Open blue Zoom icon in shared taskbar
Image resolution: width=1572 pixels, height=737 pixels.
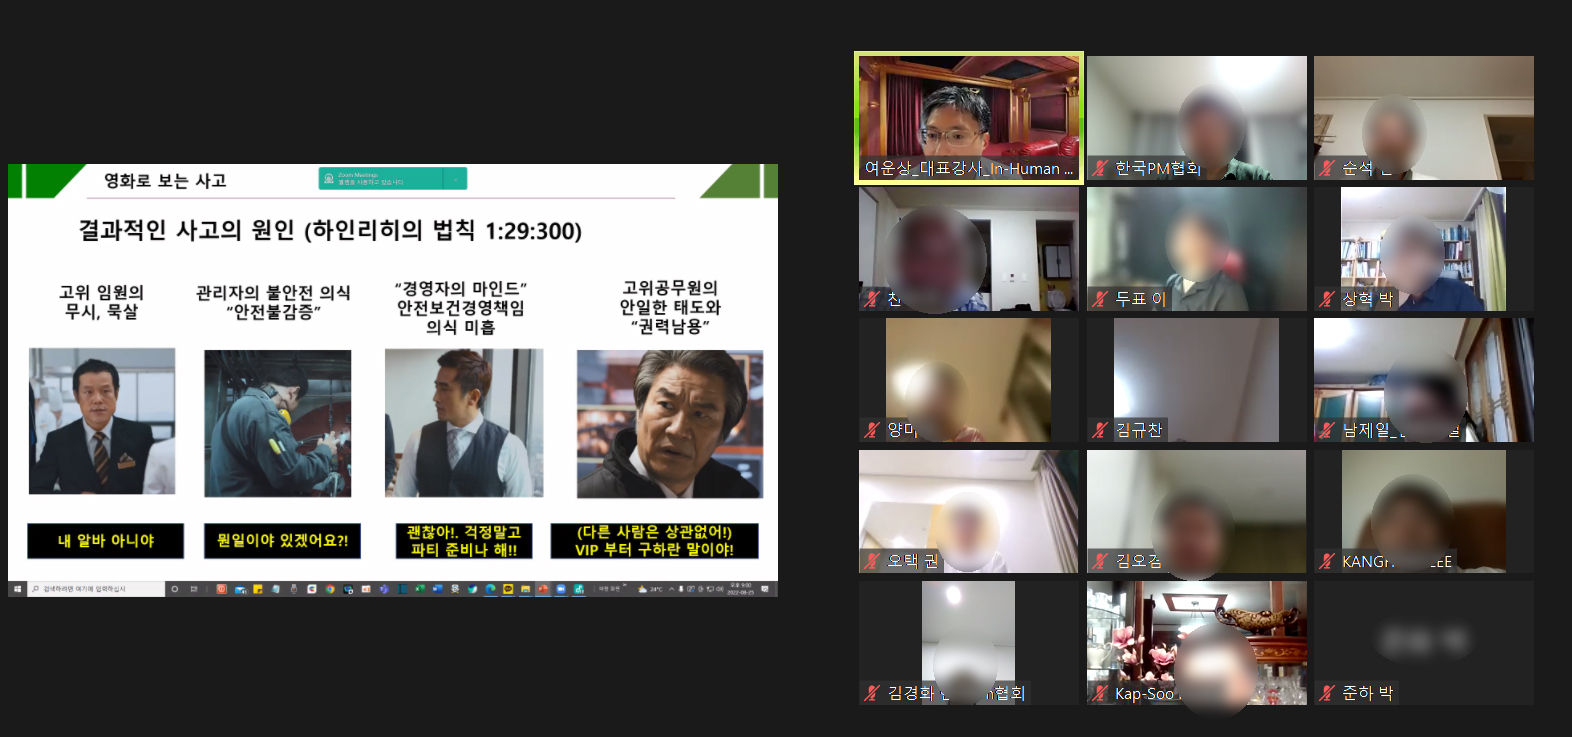pyautogui.click(x=561, y=589)
